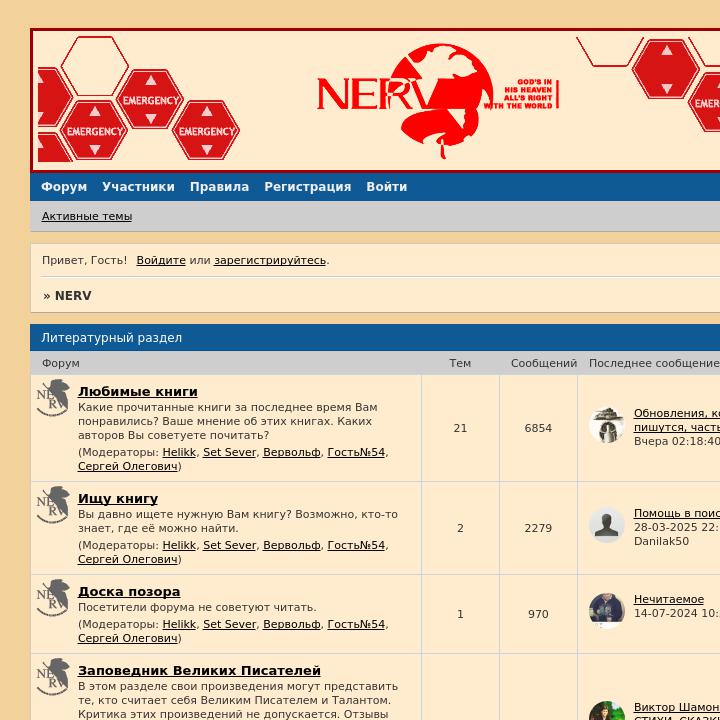
Task: Open Danilak50's gray default avatar
Action: pos(606,526)
